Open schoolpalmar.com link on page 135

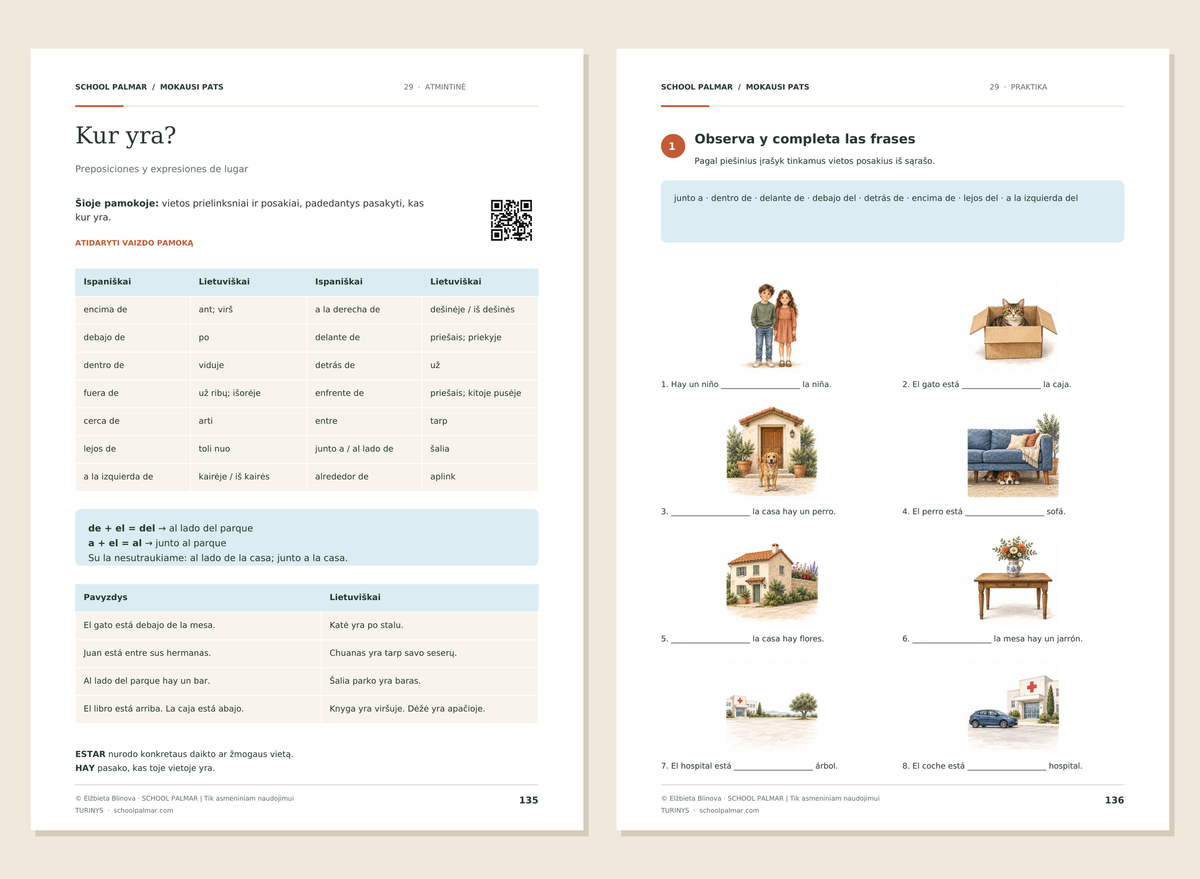click(143, 810)
